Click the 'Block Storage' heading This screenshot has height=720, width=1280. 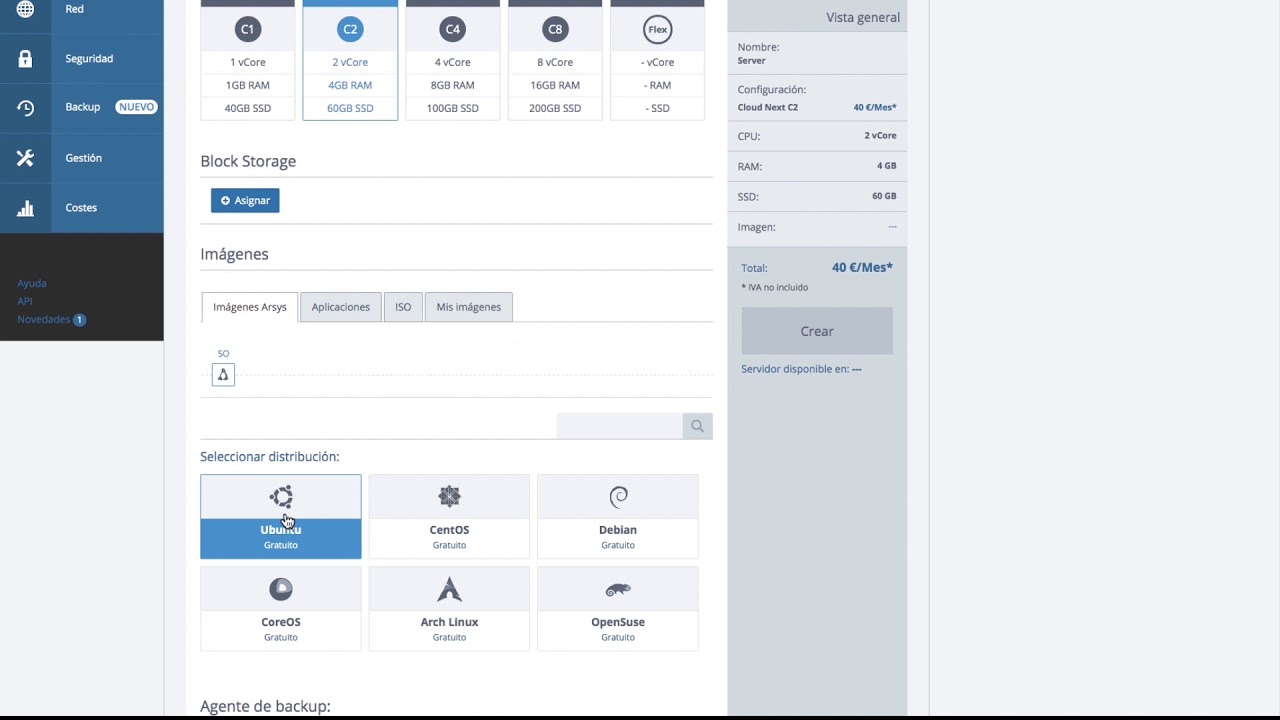tap(248, 161)
